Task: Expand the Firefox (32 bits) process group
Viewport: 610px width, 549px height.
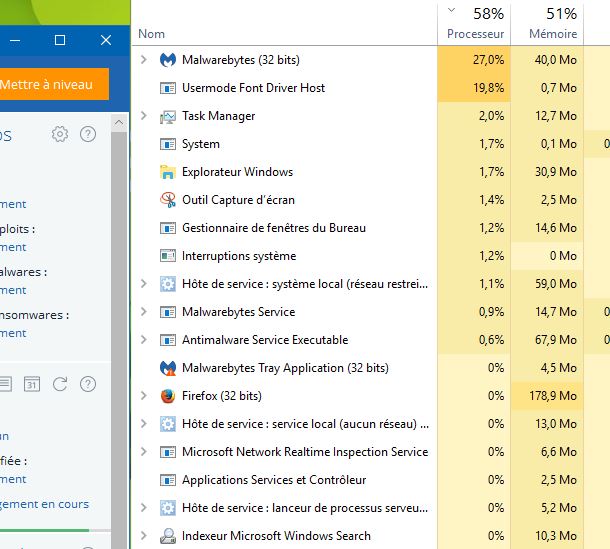Action: [144, 396]
